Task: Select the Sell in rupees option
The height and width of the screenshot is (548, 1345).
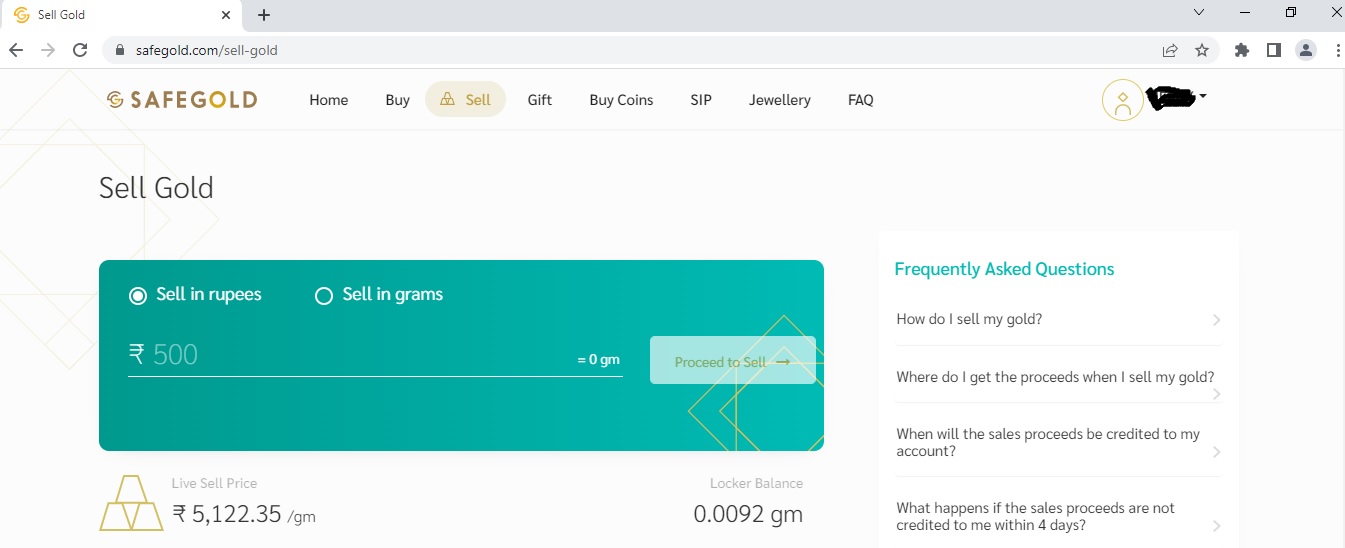Action: click(x=138, y=295)
